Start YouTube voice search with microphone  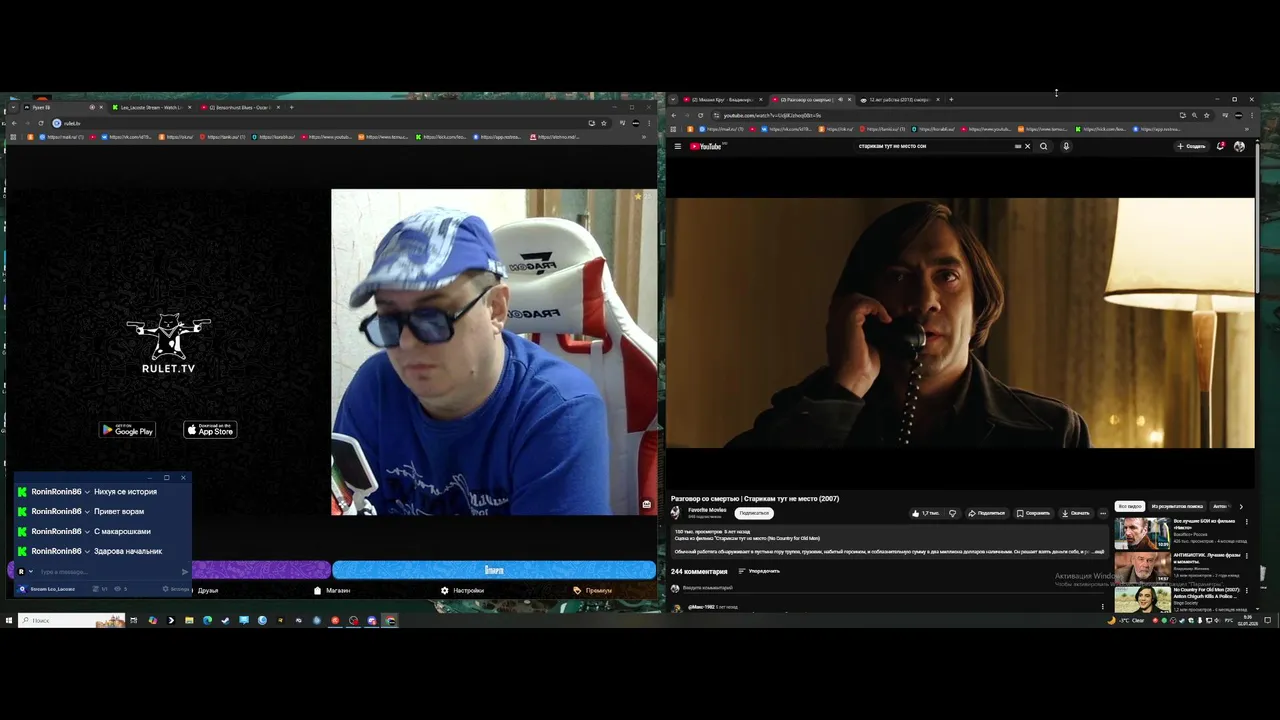coord(1066,146)
